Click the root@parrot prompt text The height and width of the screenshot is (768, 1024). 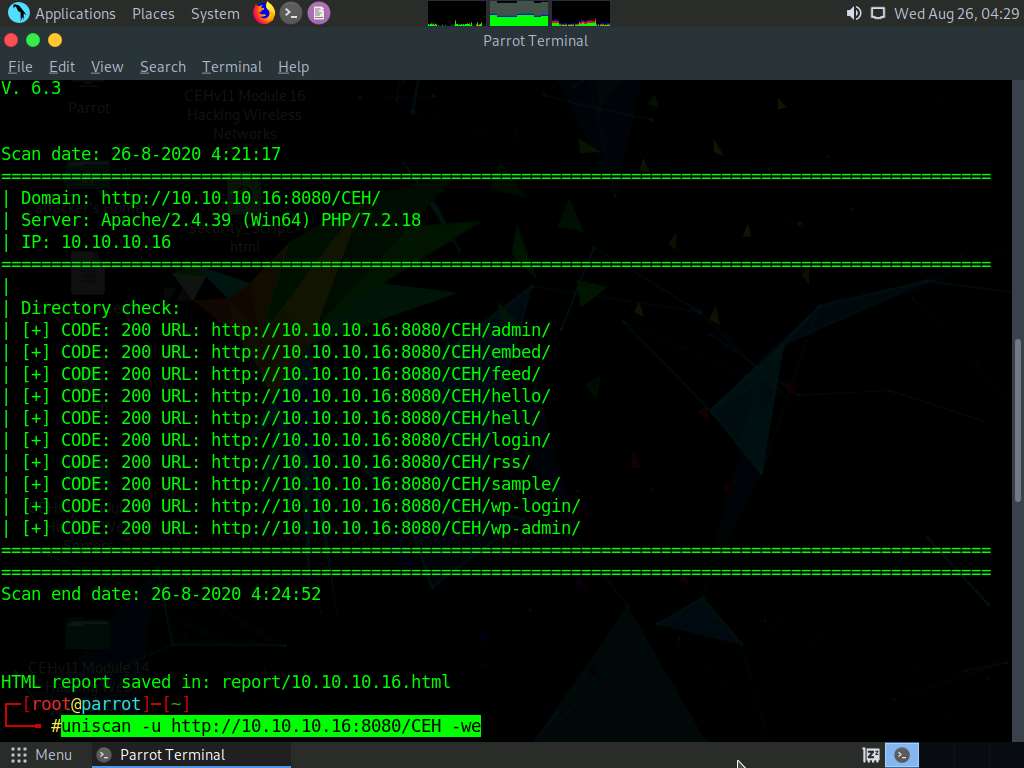pos(87,704)
